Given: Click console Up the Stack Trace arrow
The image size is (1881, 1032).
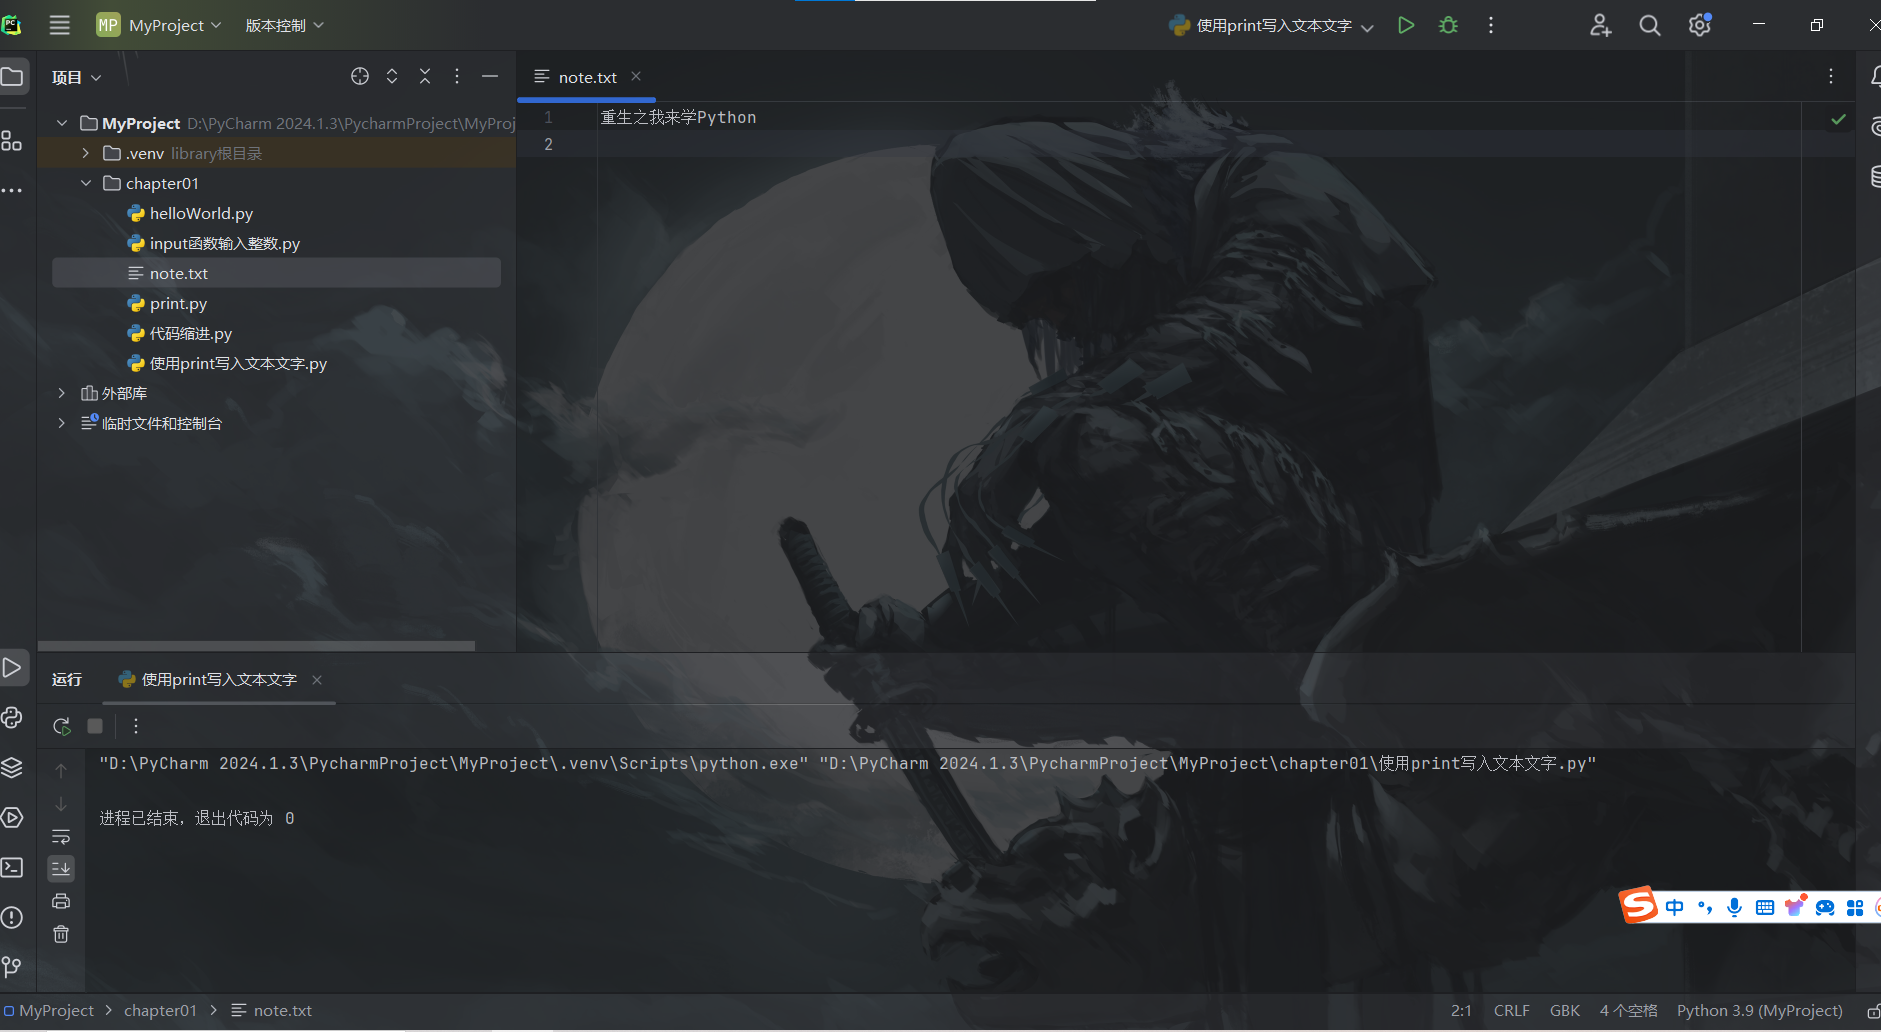Looking at the screenshot, I should pyautogui.click(x=61, y=771).
